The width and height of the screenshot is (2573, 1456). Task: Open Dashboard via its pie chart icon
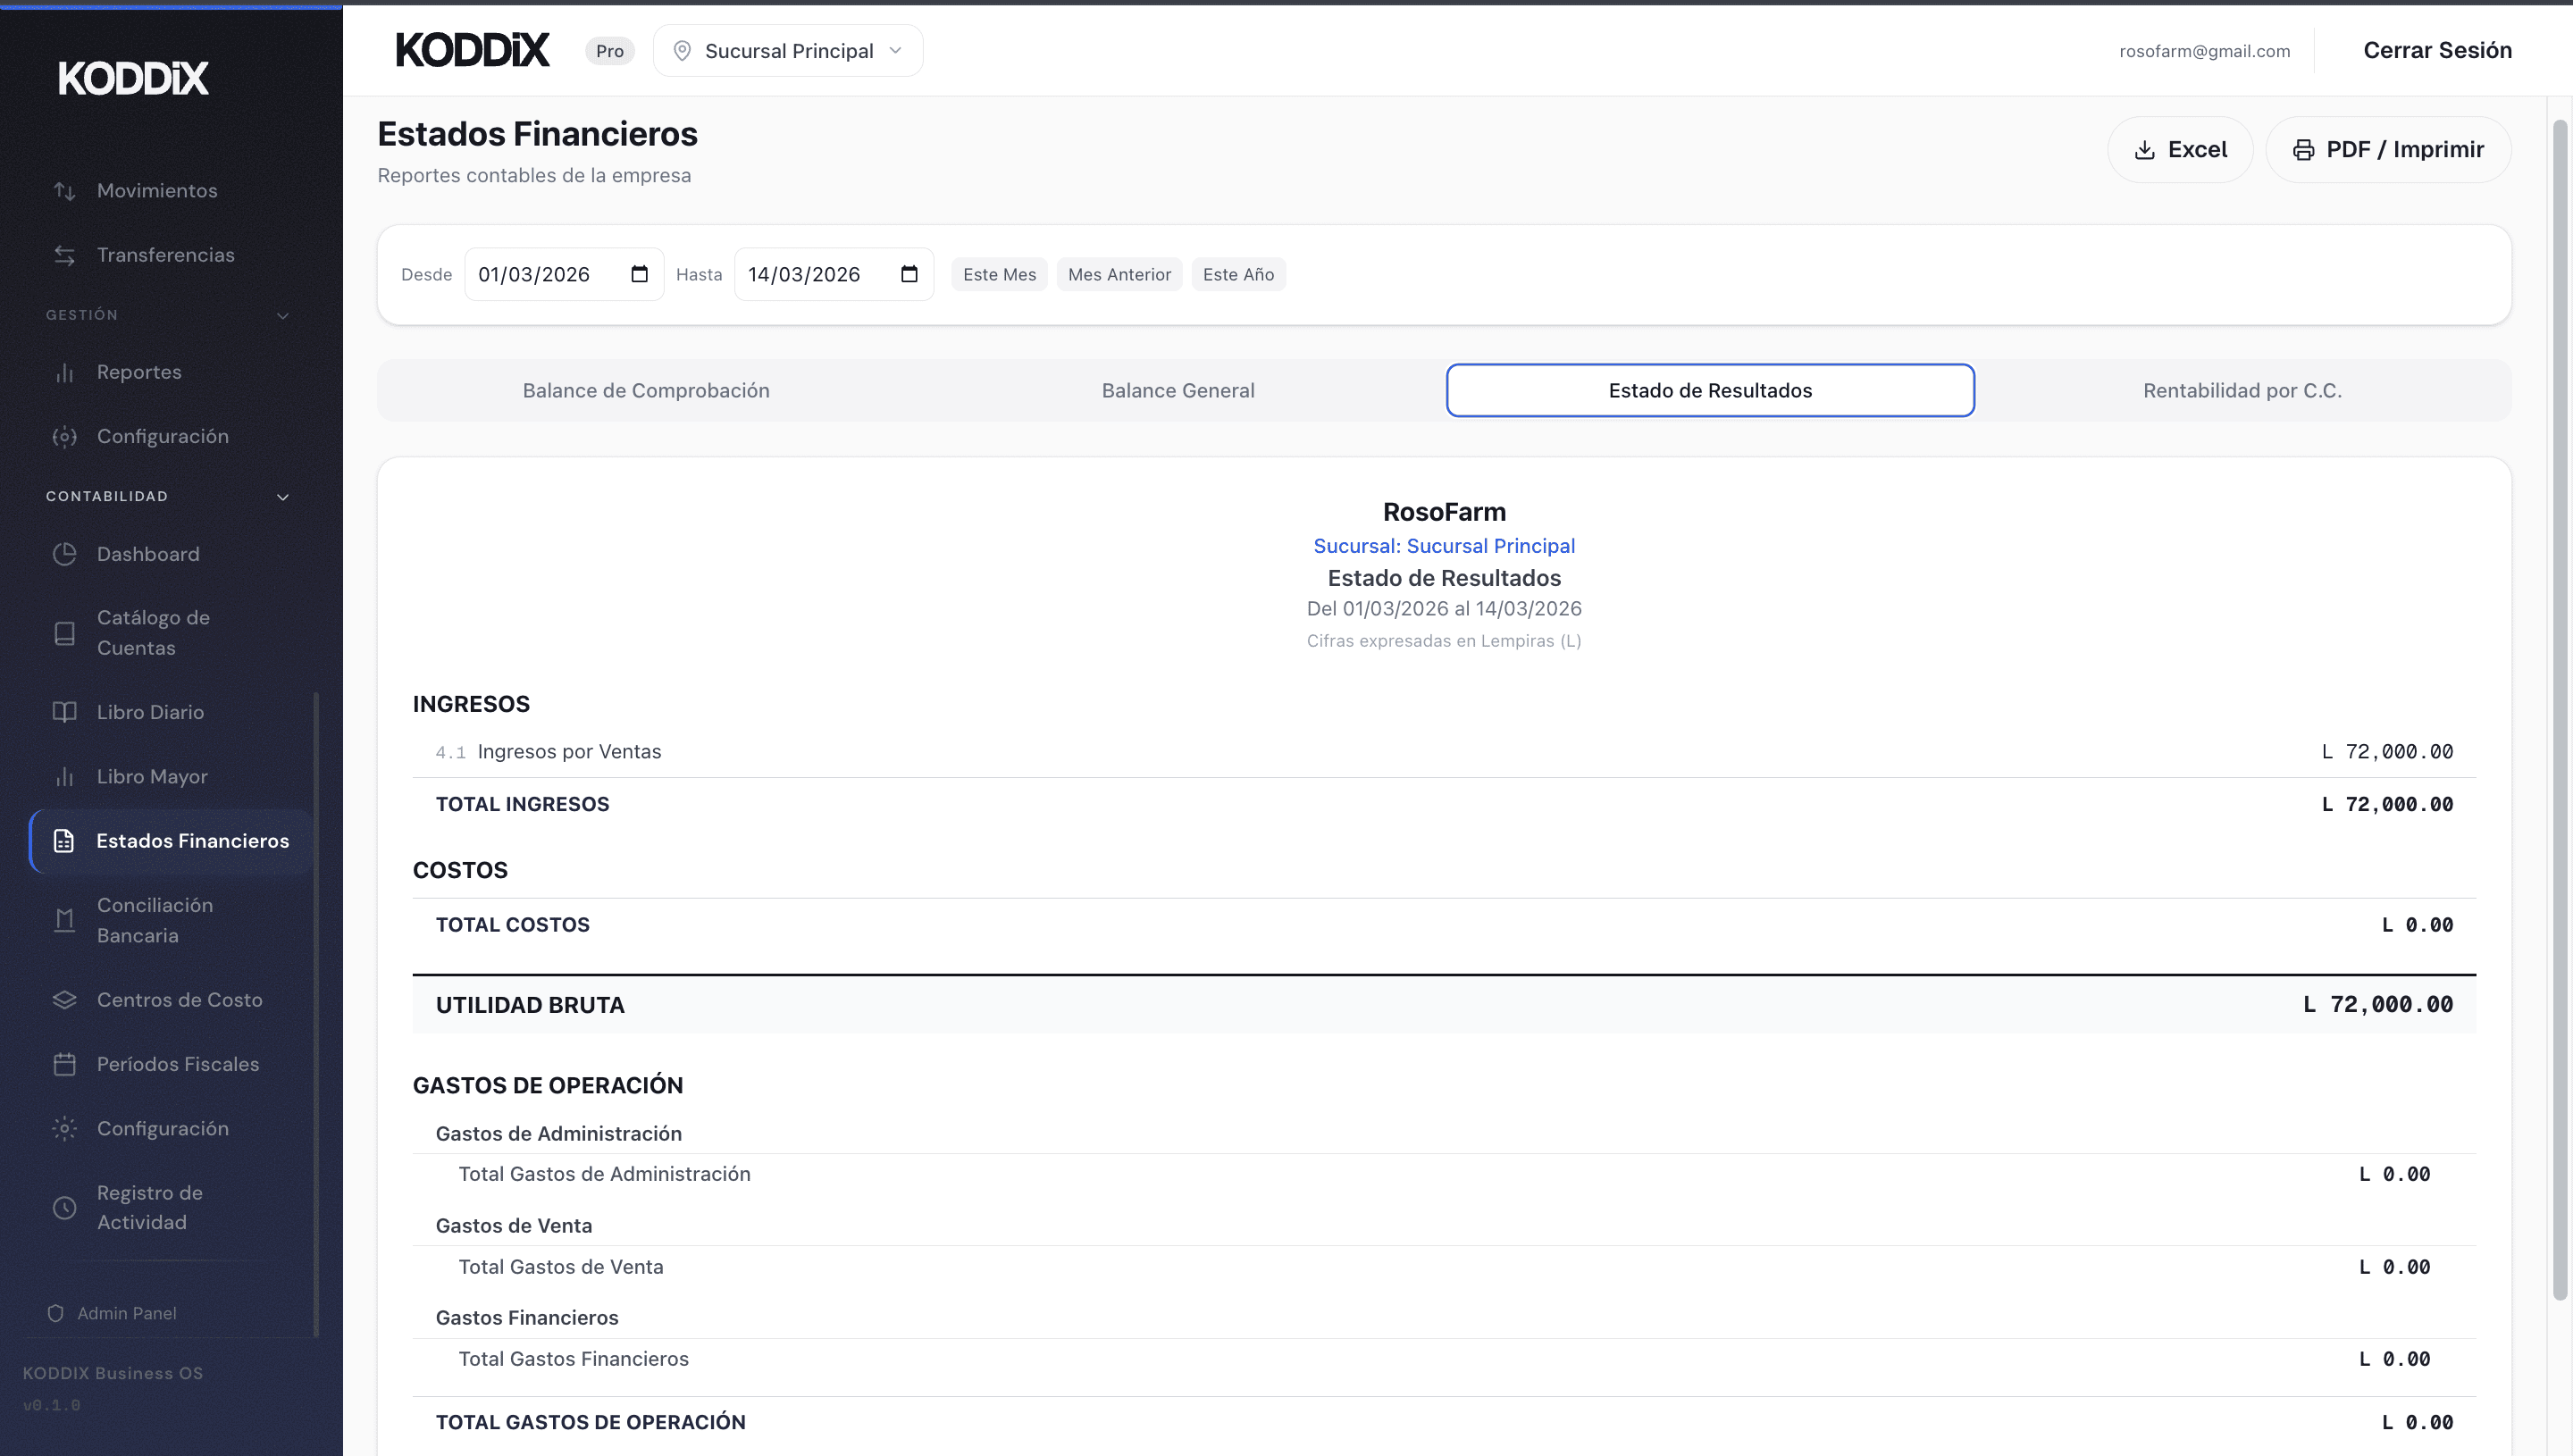[x=65, y=554]
